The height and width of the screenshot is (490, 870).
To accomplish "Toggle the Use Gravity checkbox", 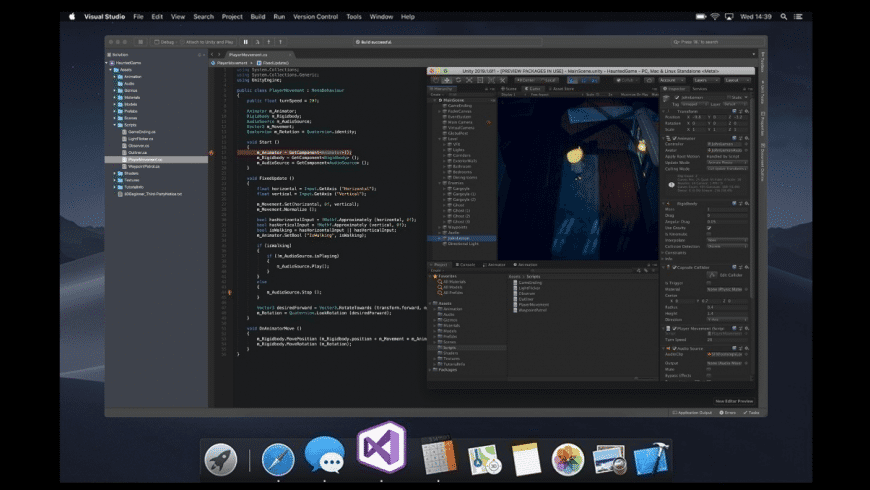I will pyautogui.click(x=709, y=228).
